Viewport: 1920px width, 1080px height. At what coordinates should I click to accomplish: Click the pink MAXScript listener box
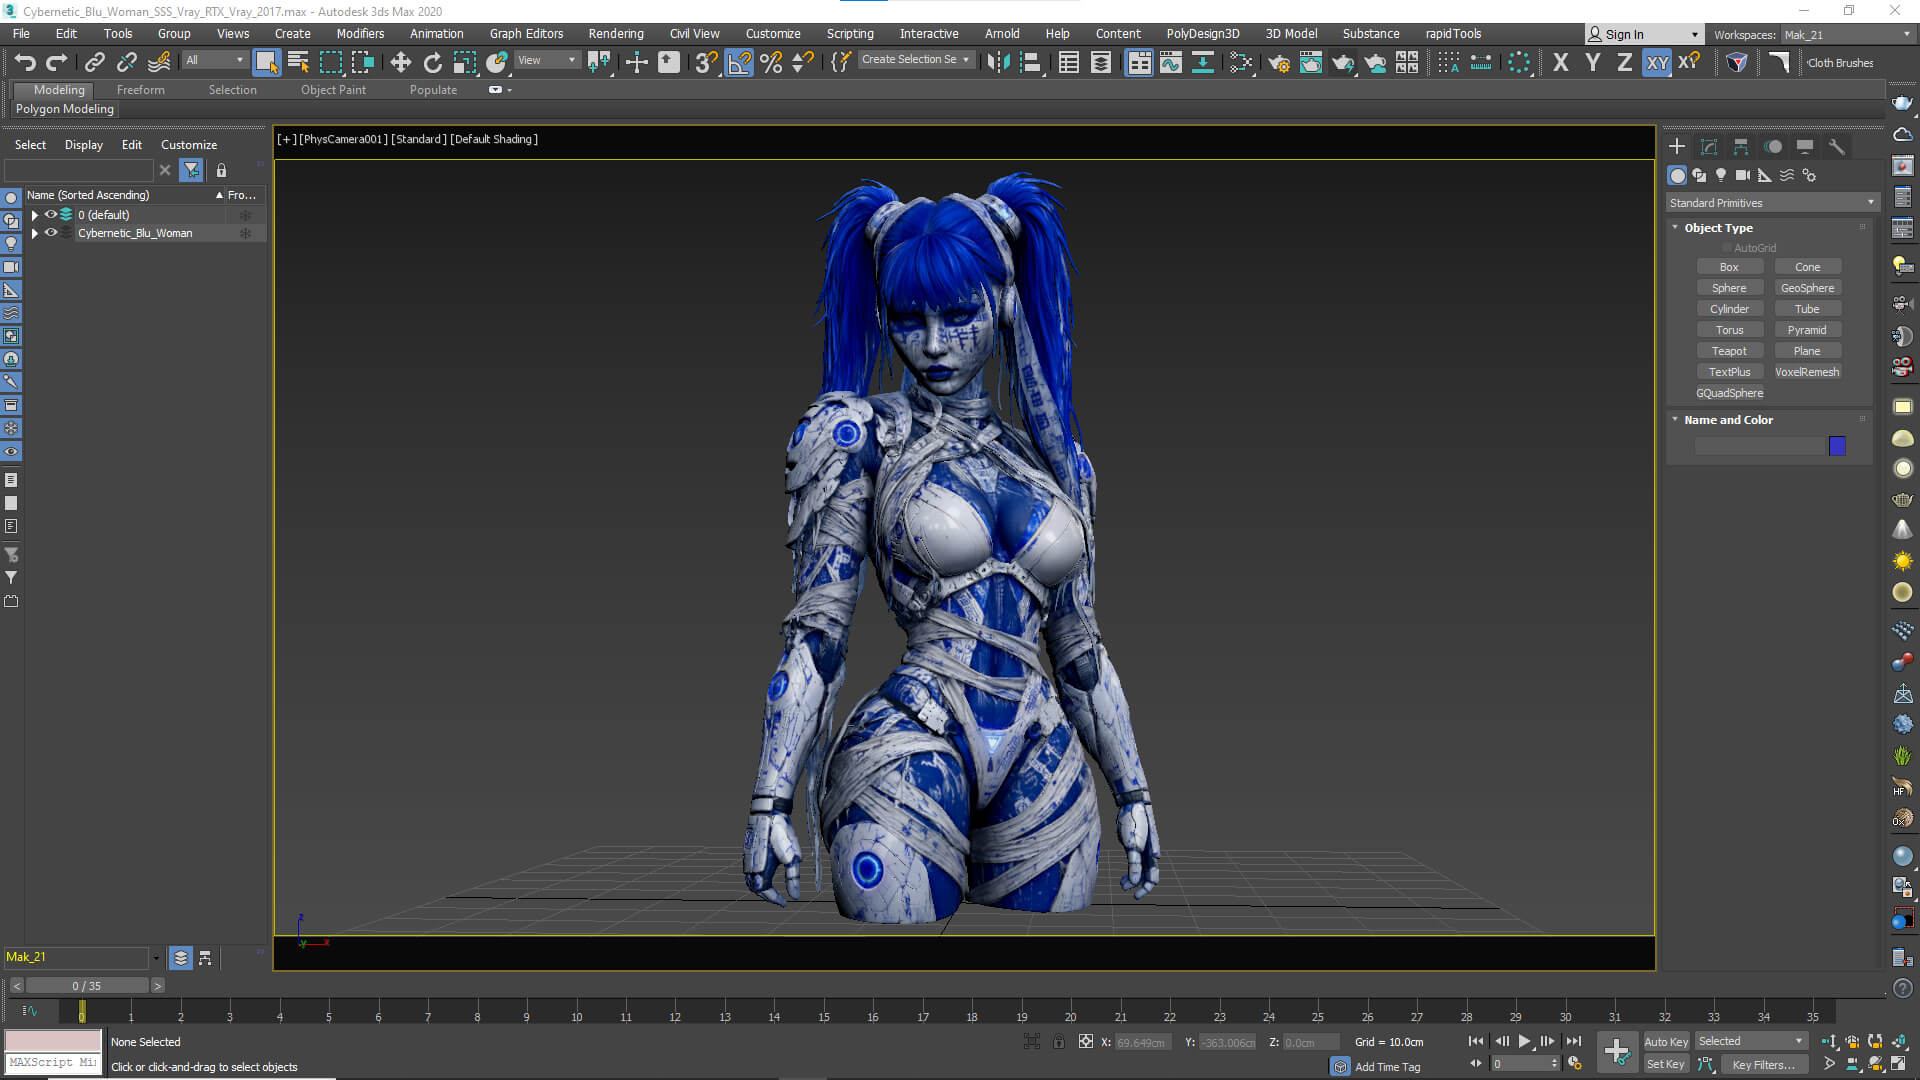(x=53, y=1041)
